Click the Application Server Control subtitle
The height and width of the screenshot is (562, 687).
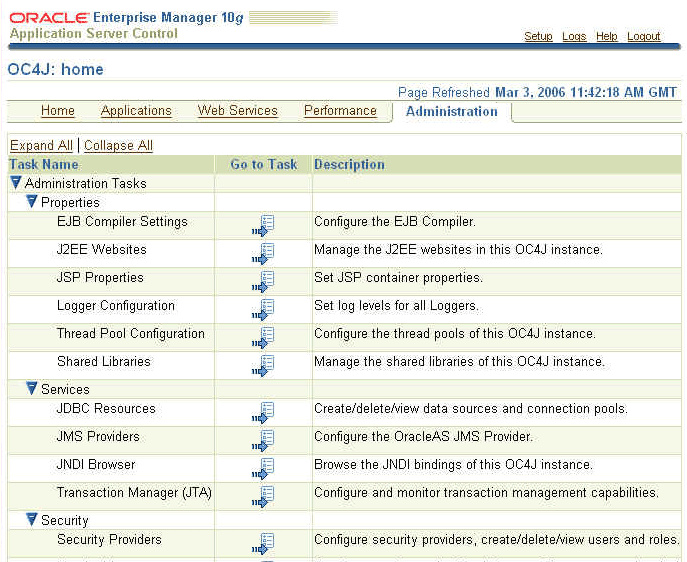click(94, 34)
